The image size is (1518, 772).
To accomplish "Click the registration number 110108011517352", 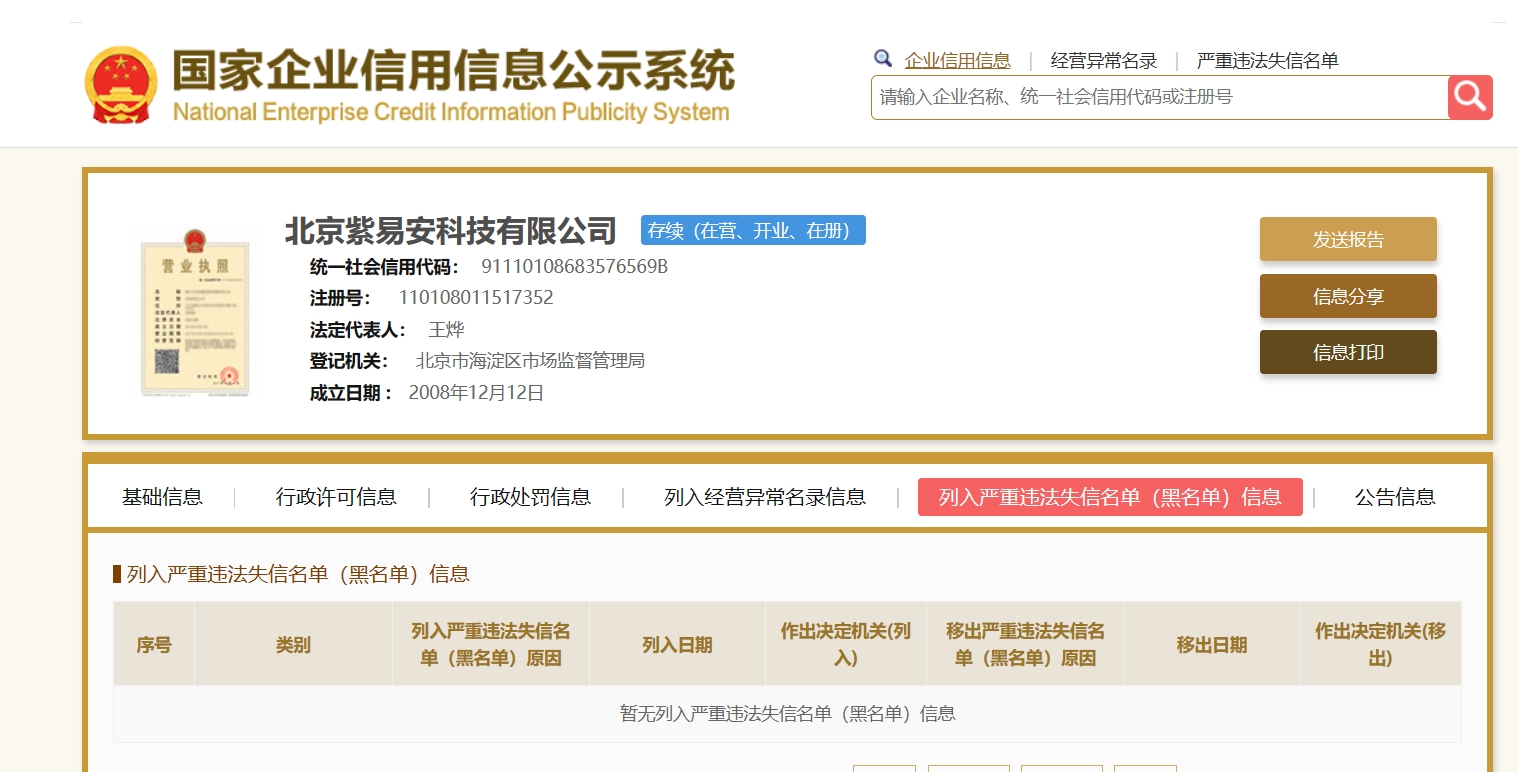I will [x=476, y=298].
